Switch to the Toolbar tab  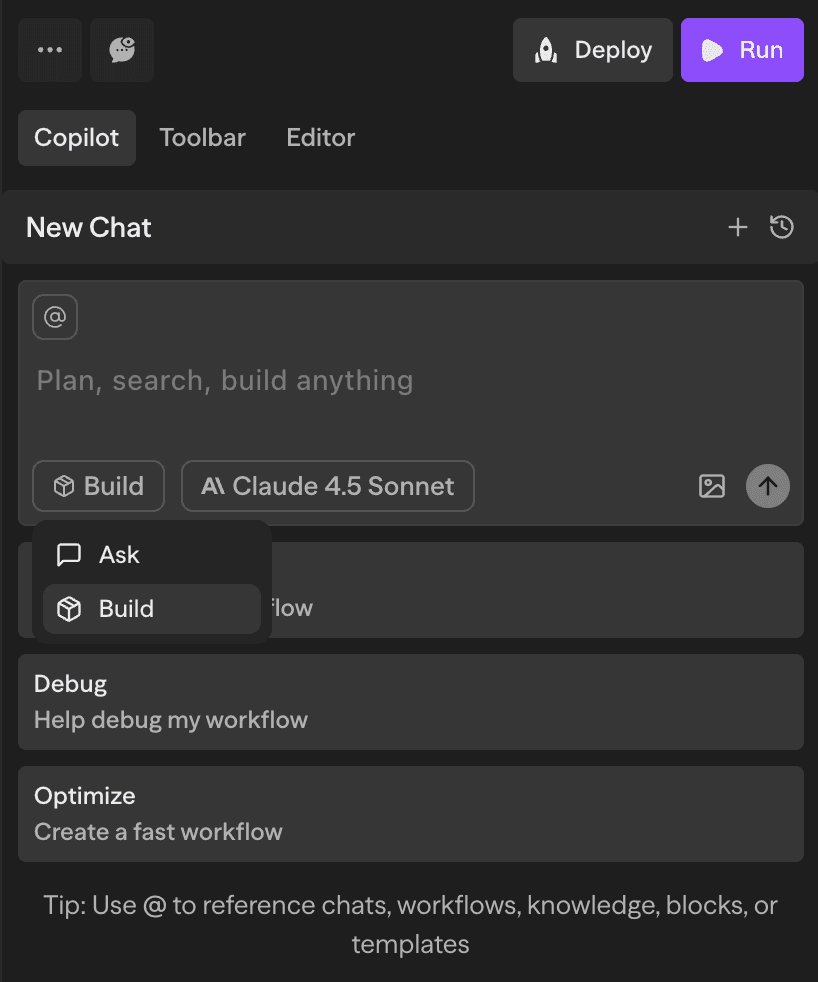tap(202, 137)
